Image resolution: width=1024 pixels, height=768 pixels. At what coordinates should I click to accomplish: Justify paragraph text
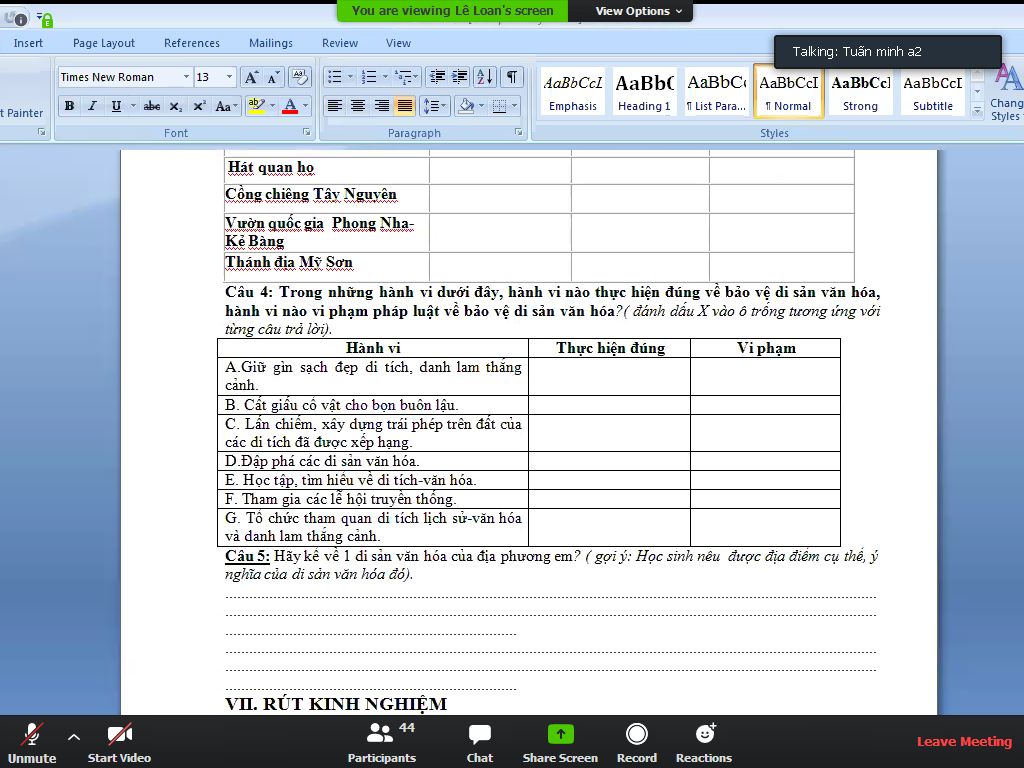(405, 106)
